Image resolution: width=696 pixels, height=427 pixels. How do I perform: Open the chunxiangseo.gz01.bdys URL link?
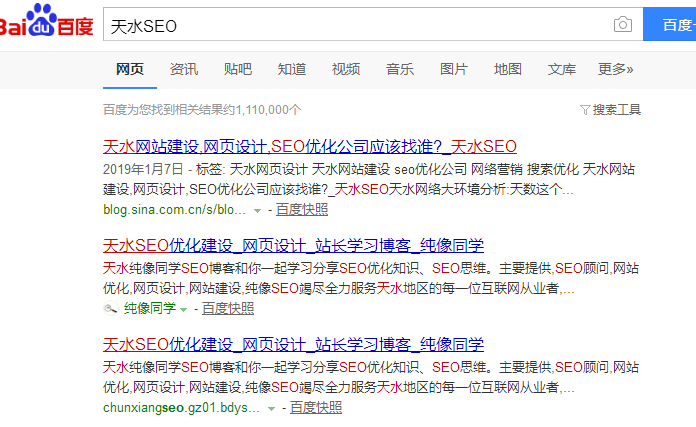coord(181,407)
